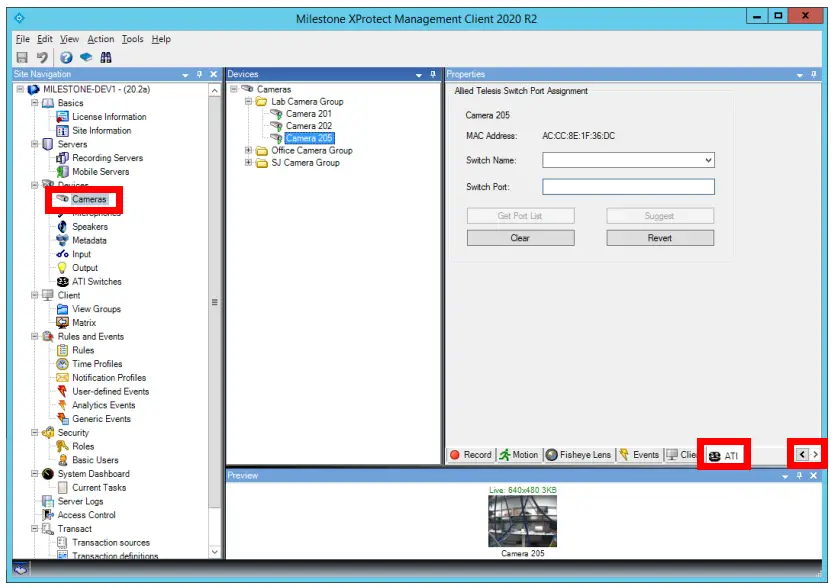This screenshot has width=834, height=588.
Task: Collapse the Rules and Events node
Action: 35,336
